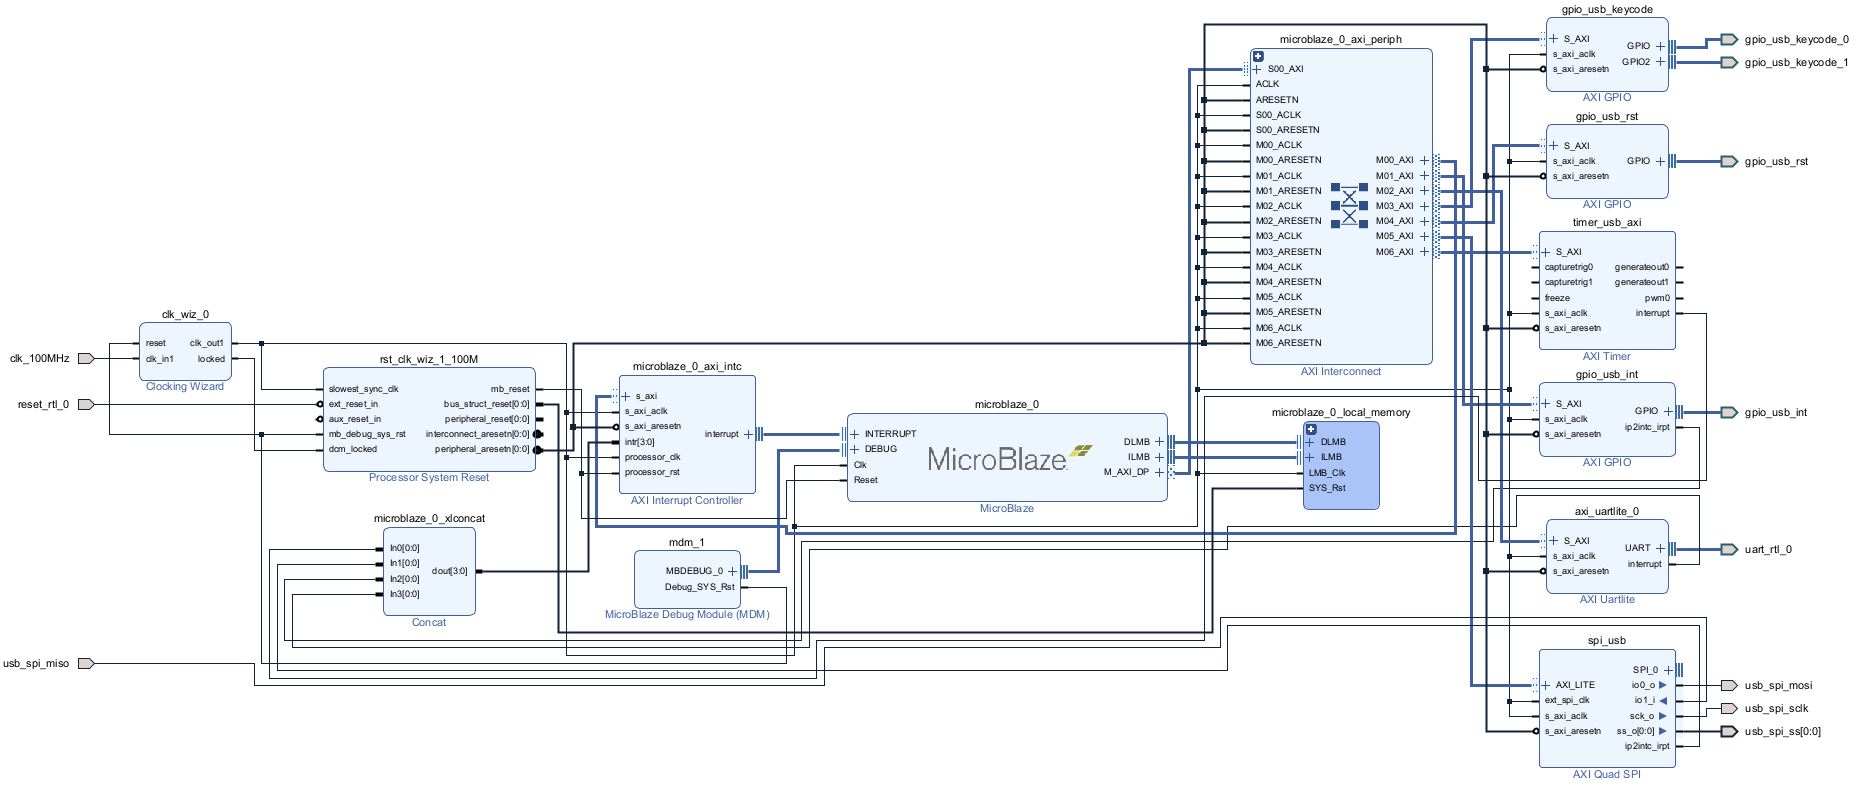Select the gpio_usb_keycode_0 output port symbol
Image resolution: width=1872 pixels, height=789 pixels.
1729,40
